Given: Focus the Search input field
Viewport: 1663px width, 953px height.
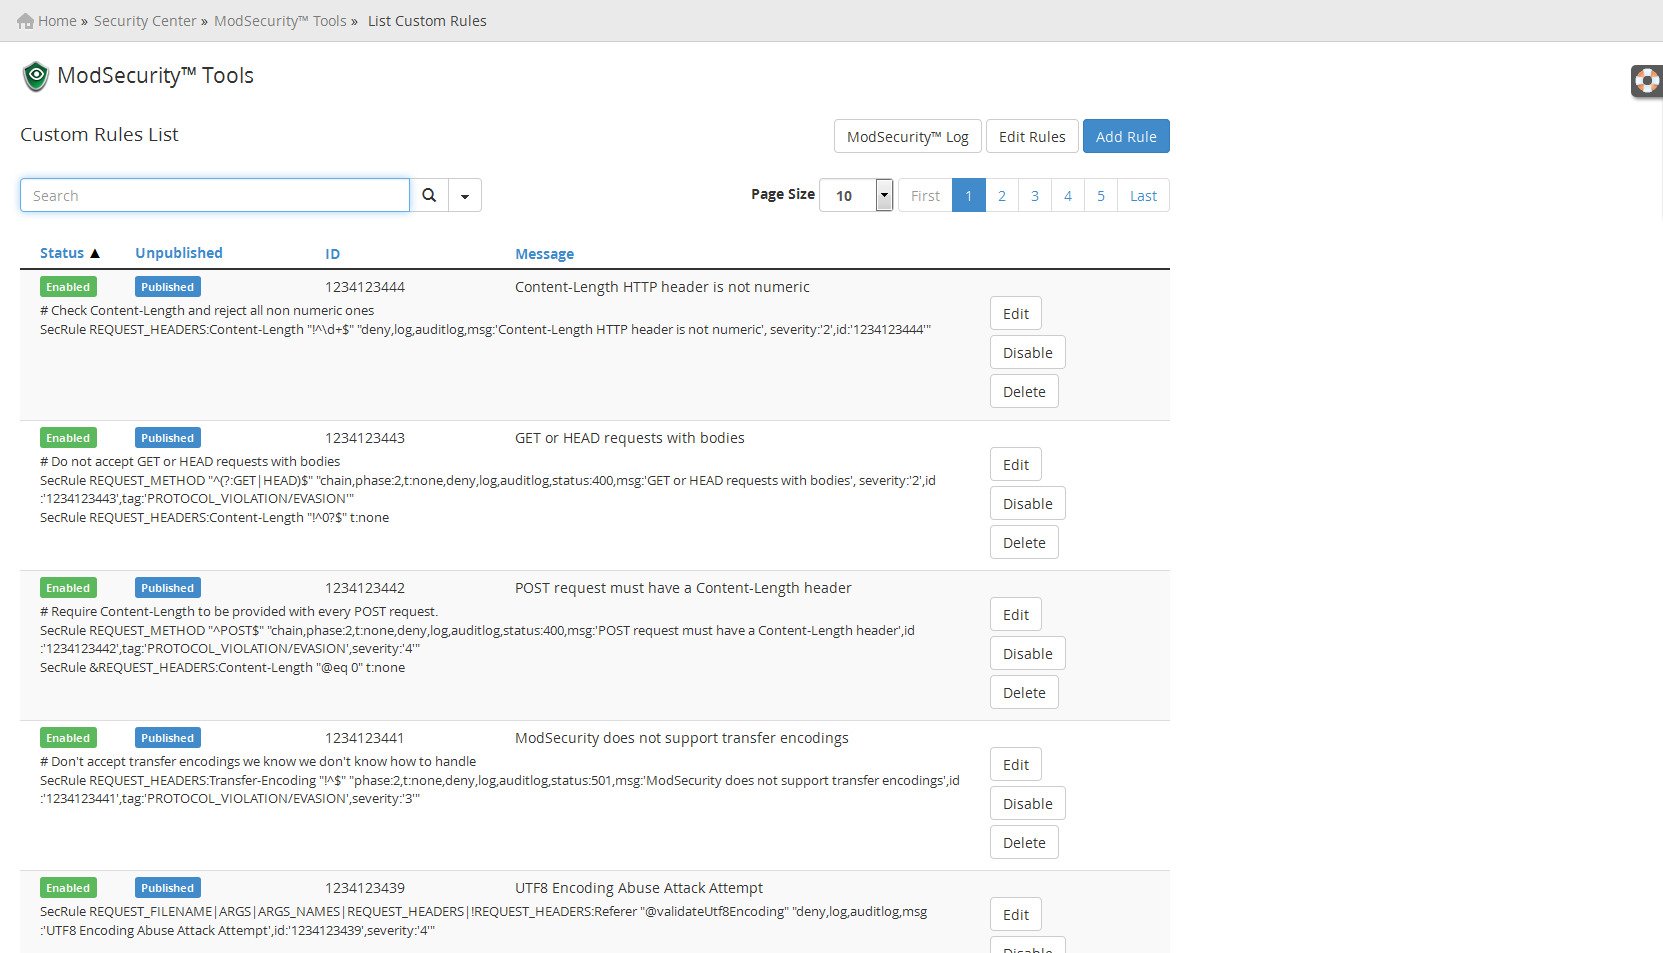Looking at the screenshot, I should tap(215, 195).
